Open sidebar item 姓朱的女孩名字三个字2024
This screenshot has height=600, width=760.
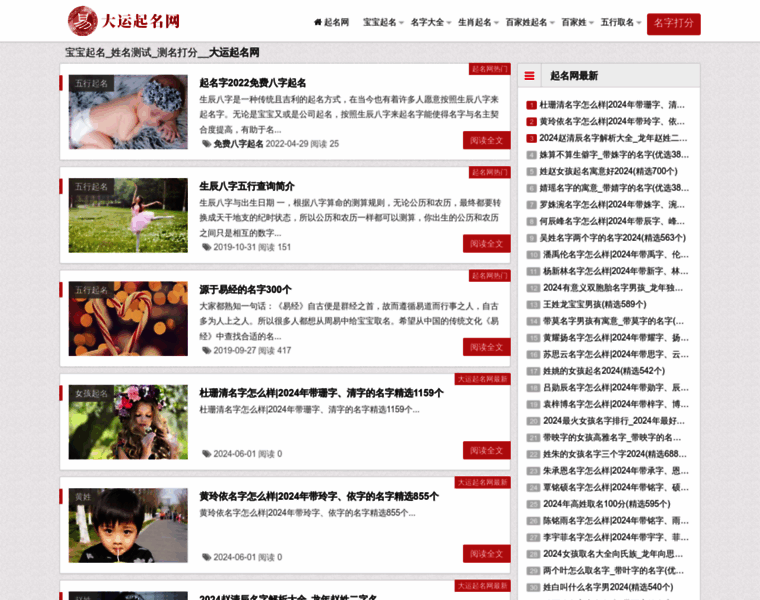[615, 454]
